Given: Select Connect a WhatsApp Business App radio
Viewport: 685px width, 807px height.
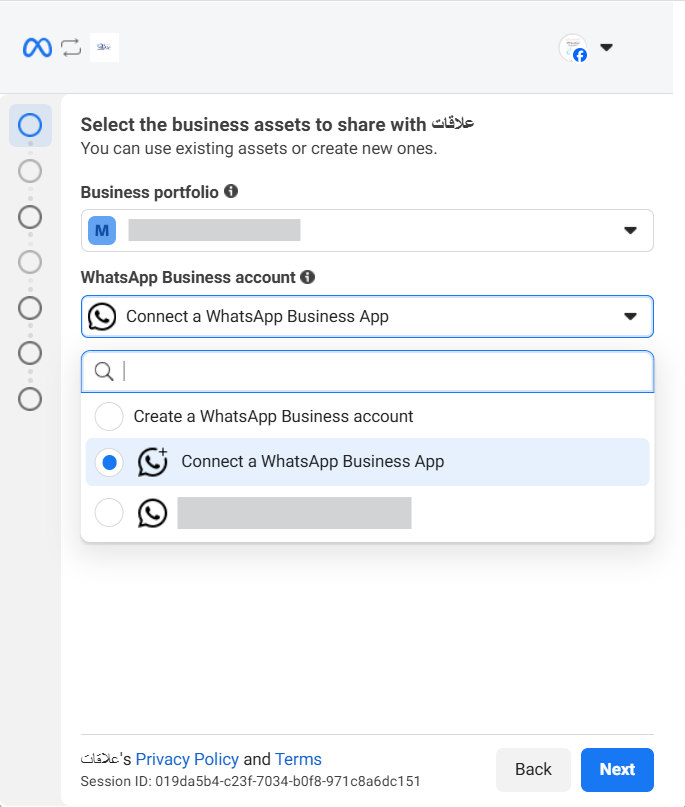Looking at the screenshot, I should pyautogui.click(x=109, y=462).
